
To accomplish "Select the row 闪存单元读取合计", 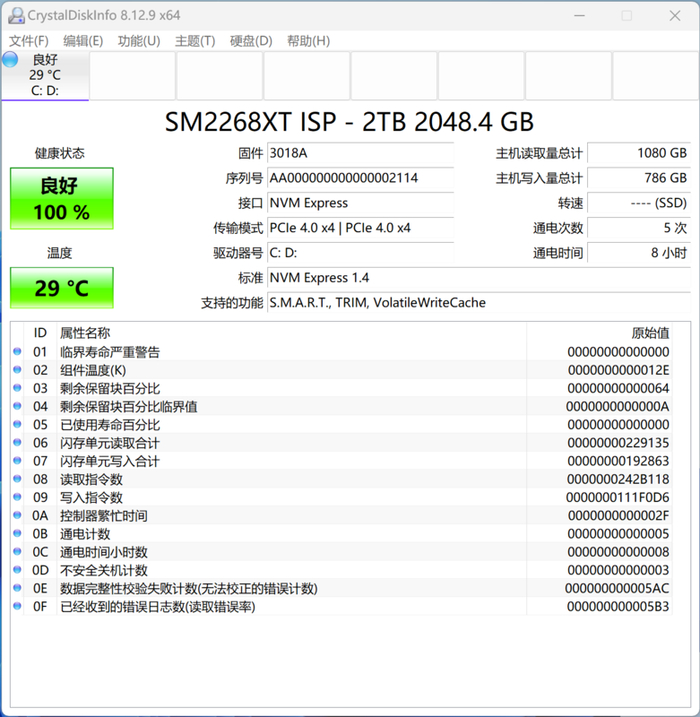I will 342,443.
